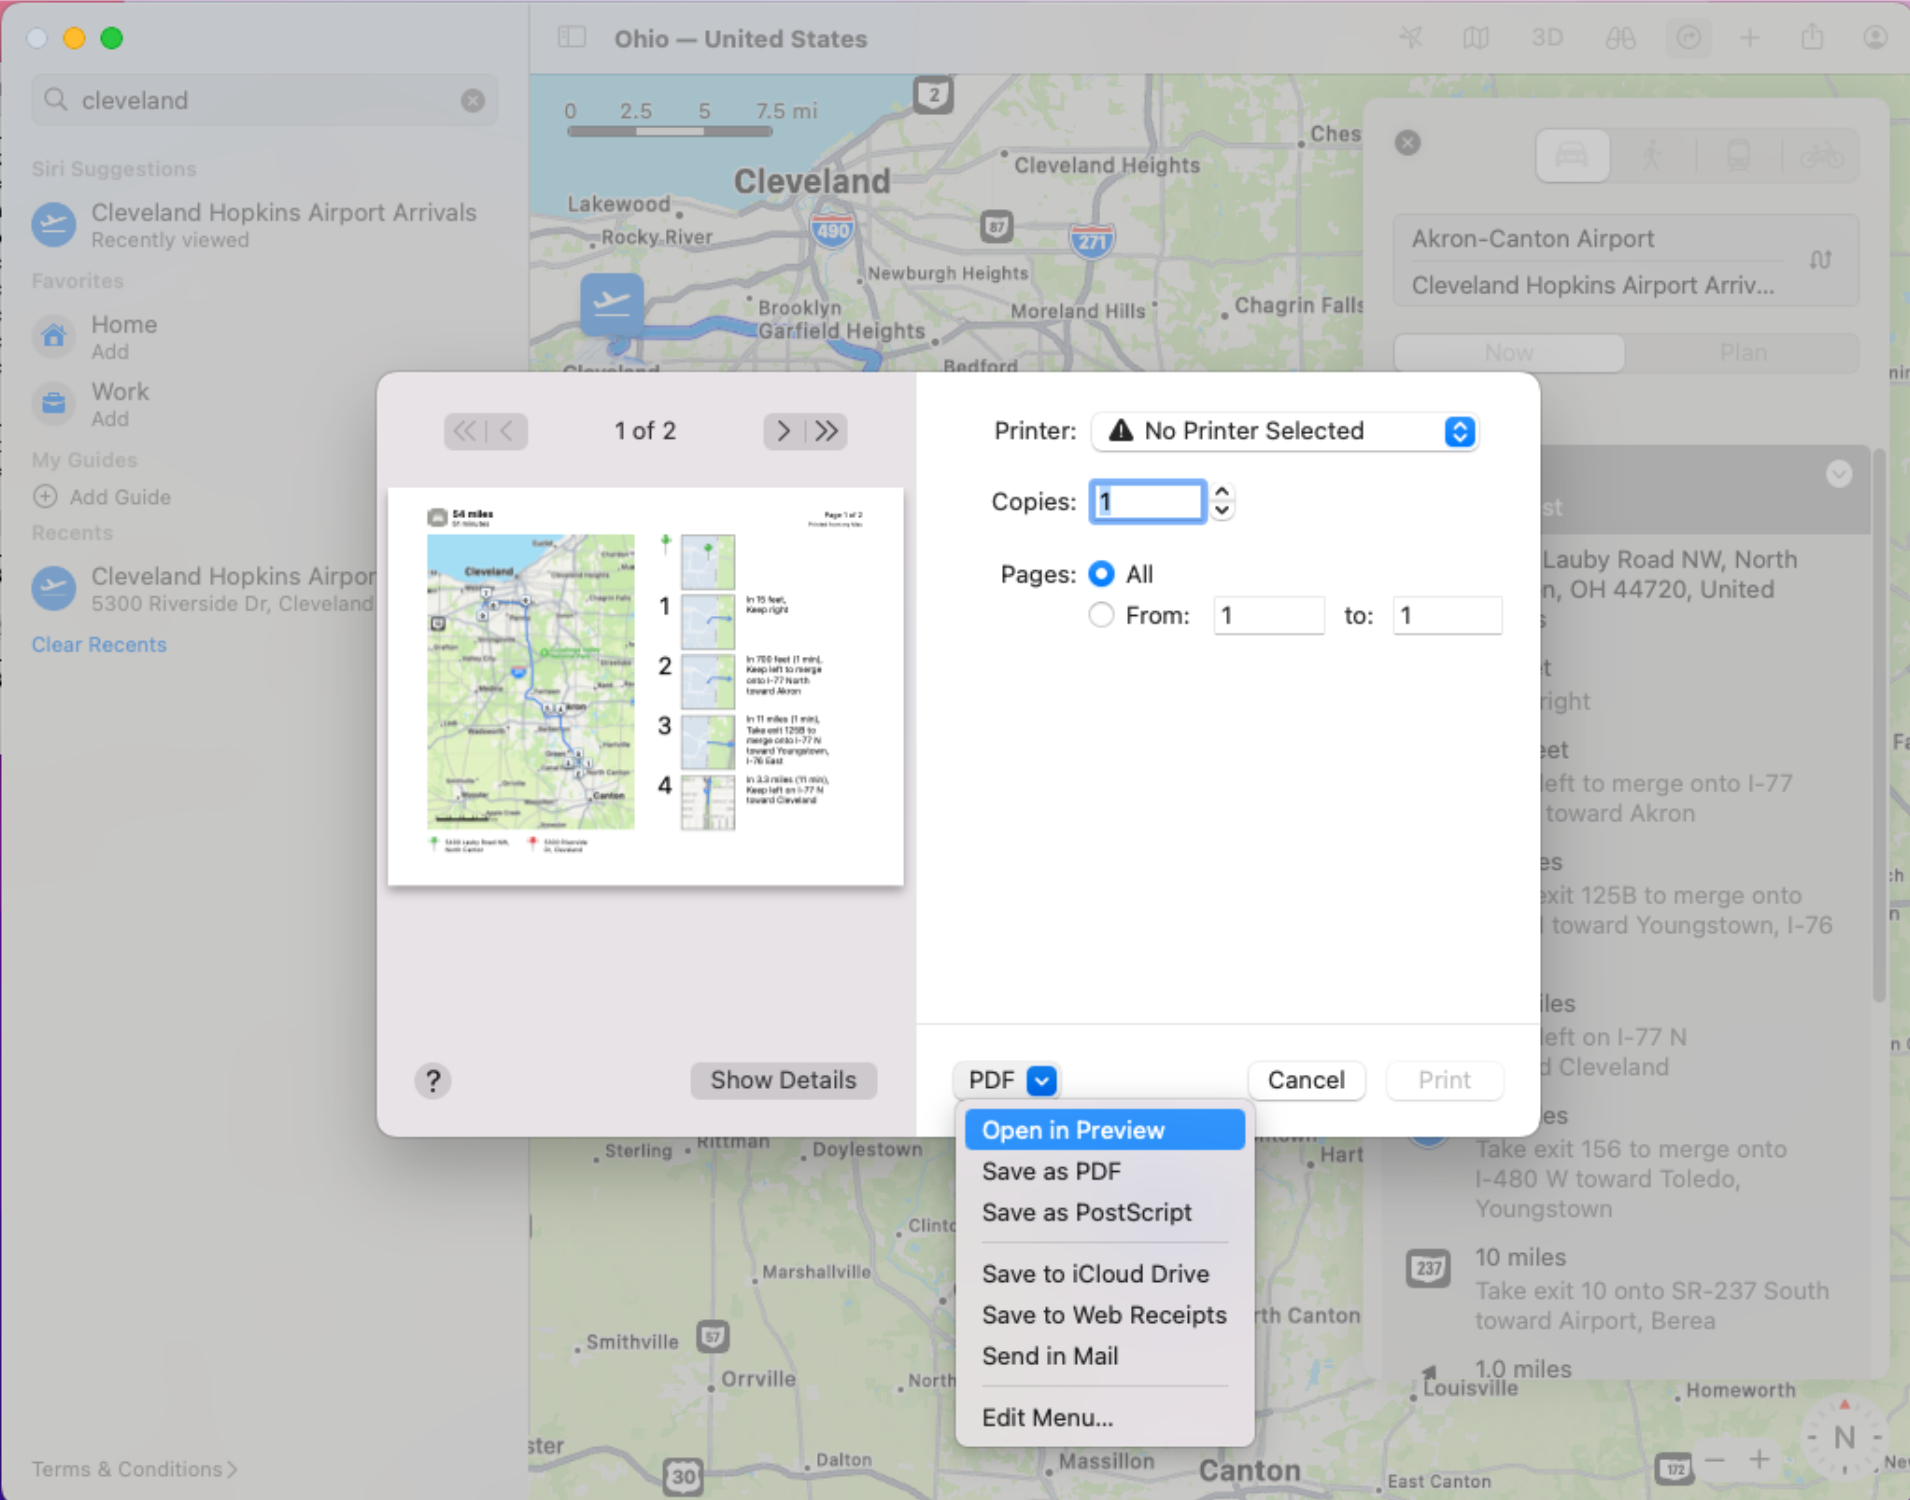Click the directions list scrollbar
Image resolution: width=1910 pixels, height=1500 pixels.
[x=1879, y=727]
